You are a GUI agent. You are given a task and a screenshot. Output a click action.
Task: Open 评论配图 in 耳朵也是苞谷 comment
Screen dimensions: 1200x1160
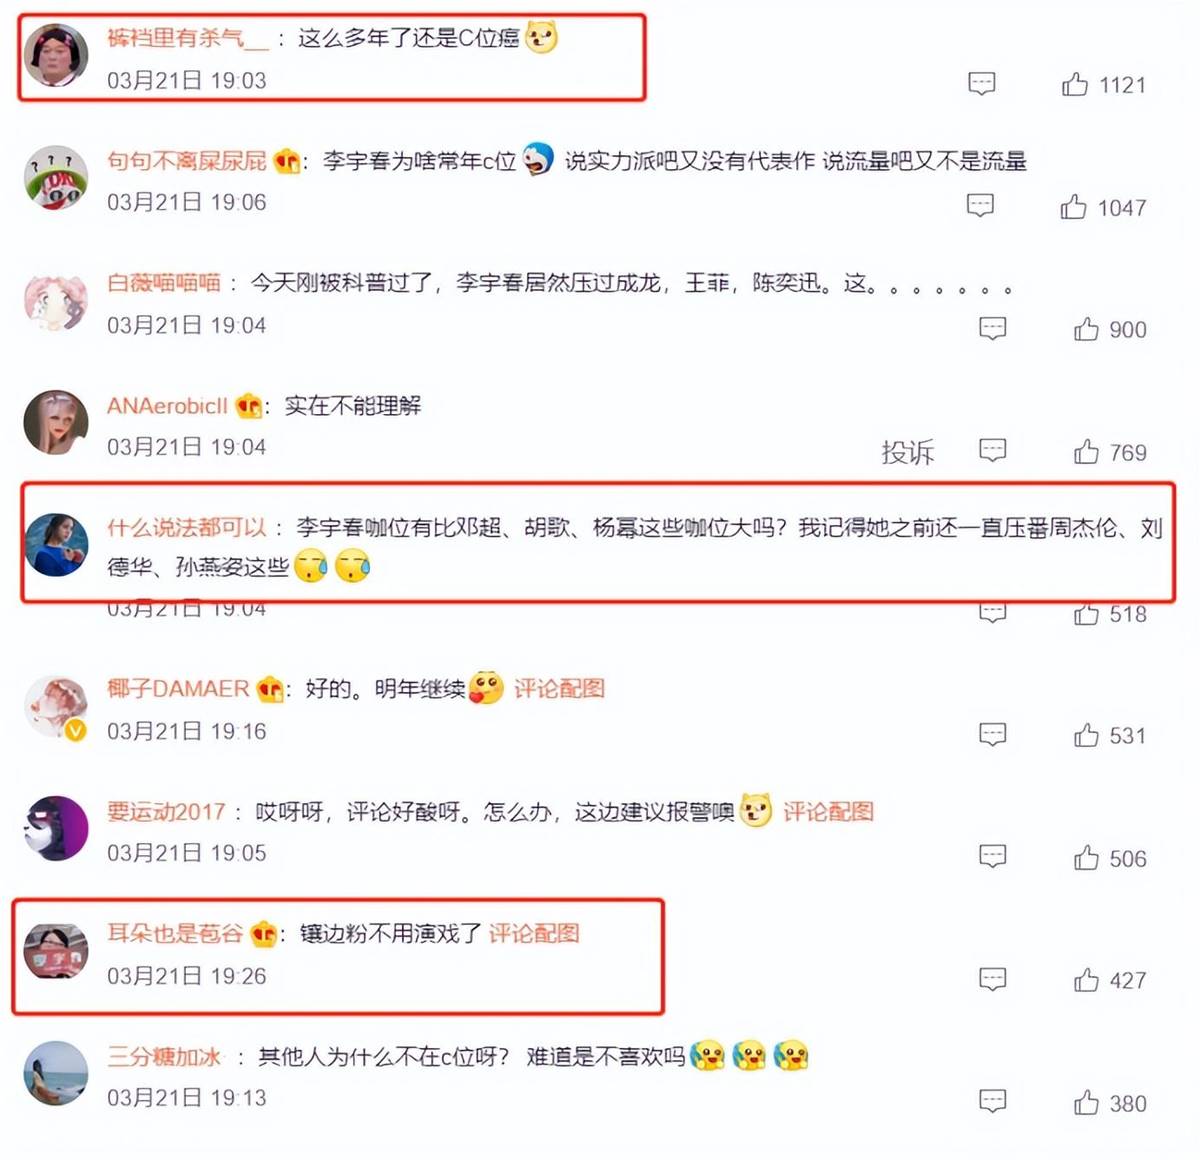point(534,933)
